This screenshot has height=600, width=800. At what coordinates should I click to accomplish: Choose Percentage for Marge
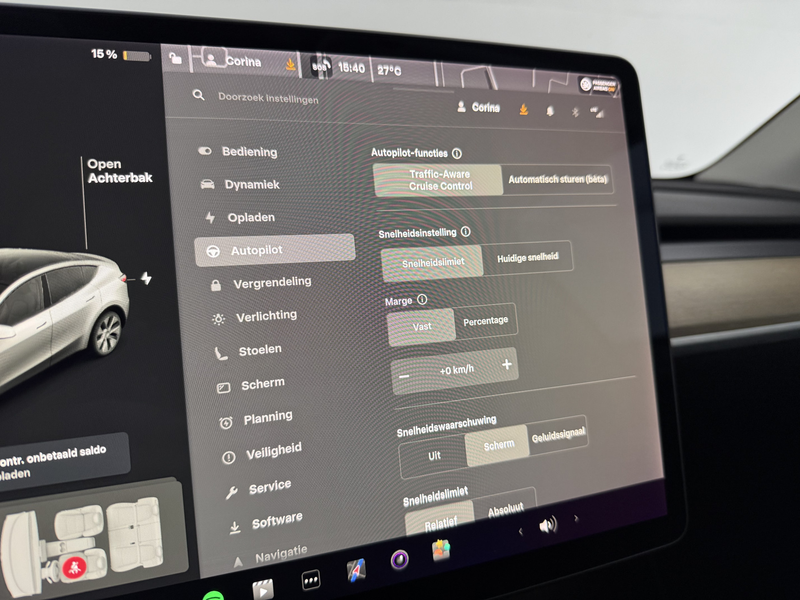pyautogui.click(x=485, y=321)
